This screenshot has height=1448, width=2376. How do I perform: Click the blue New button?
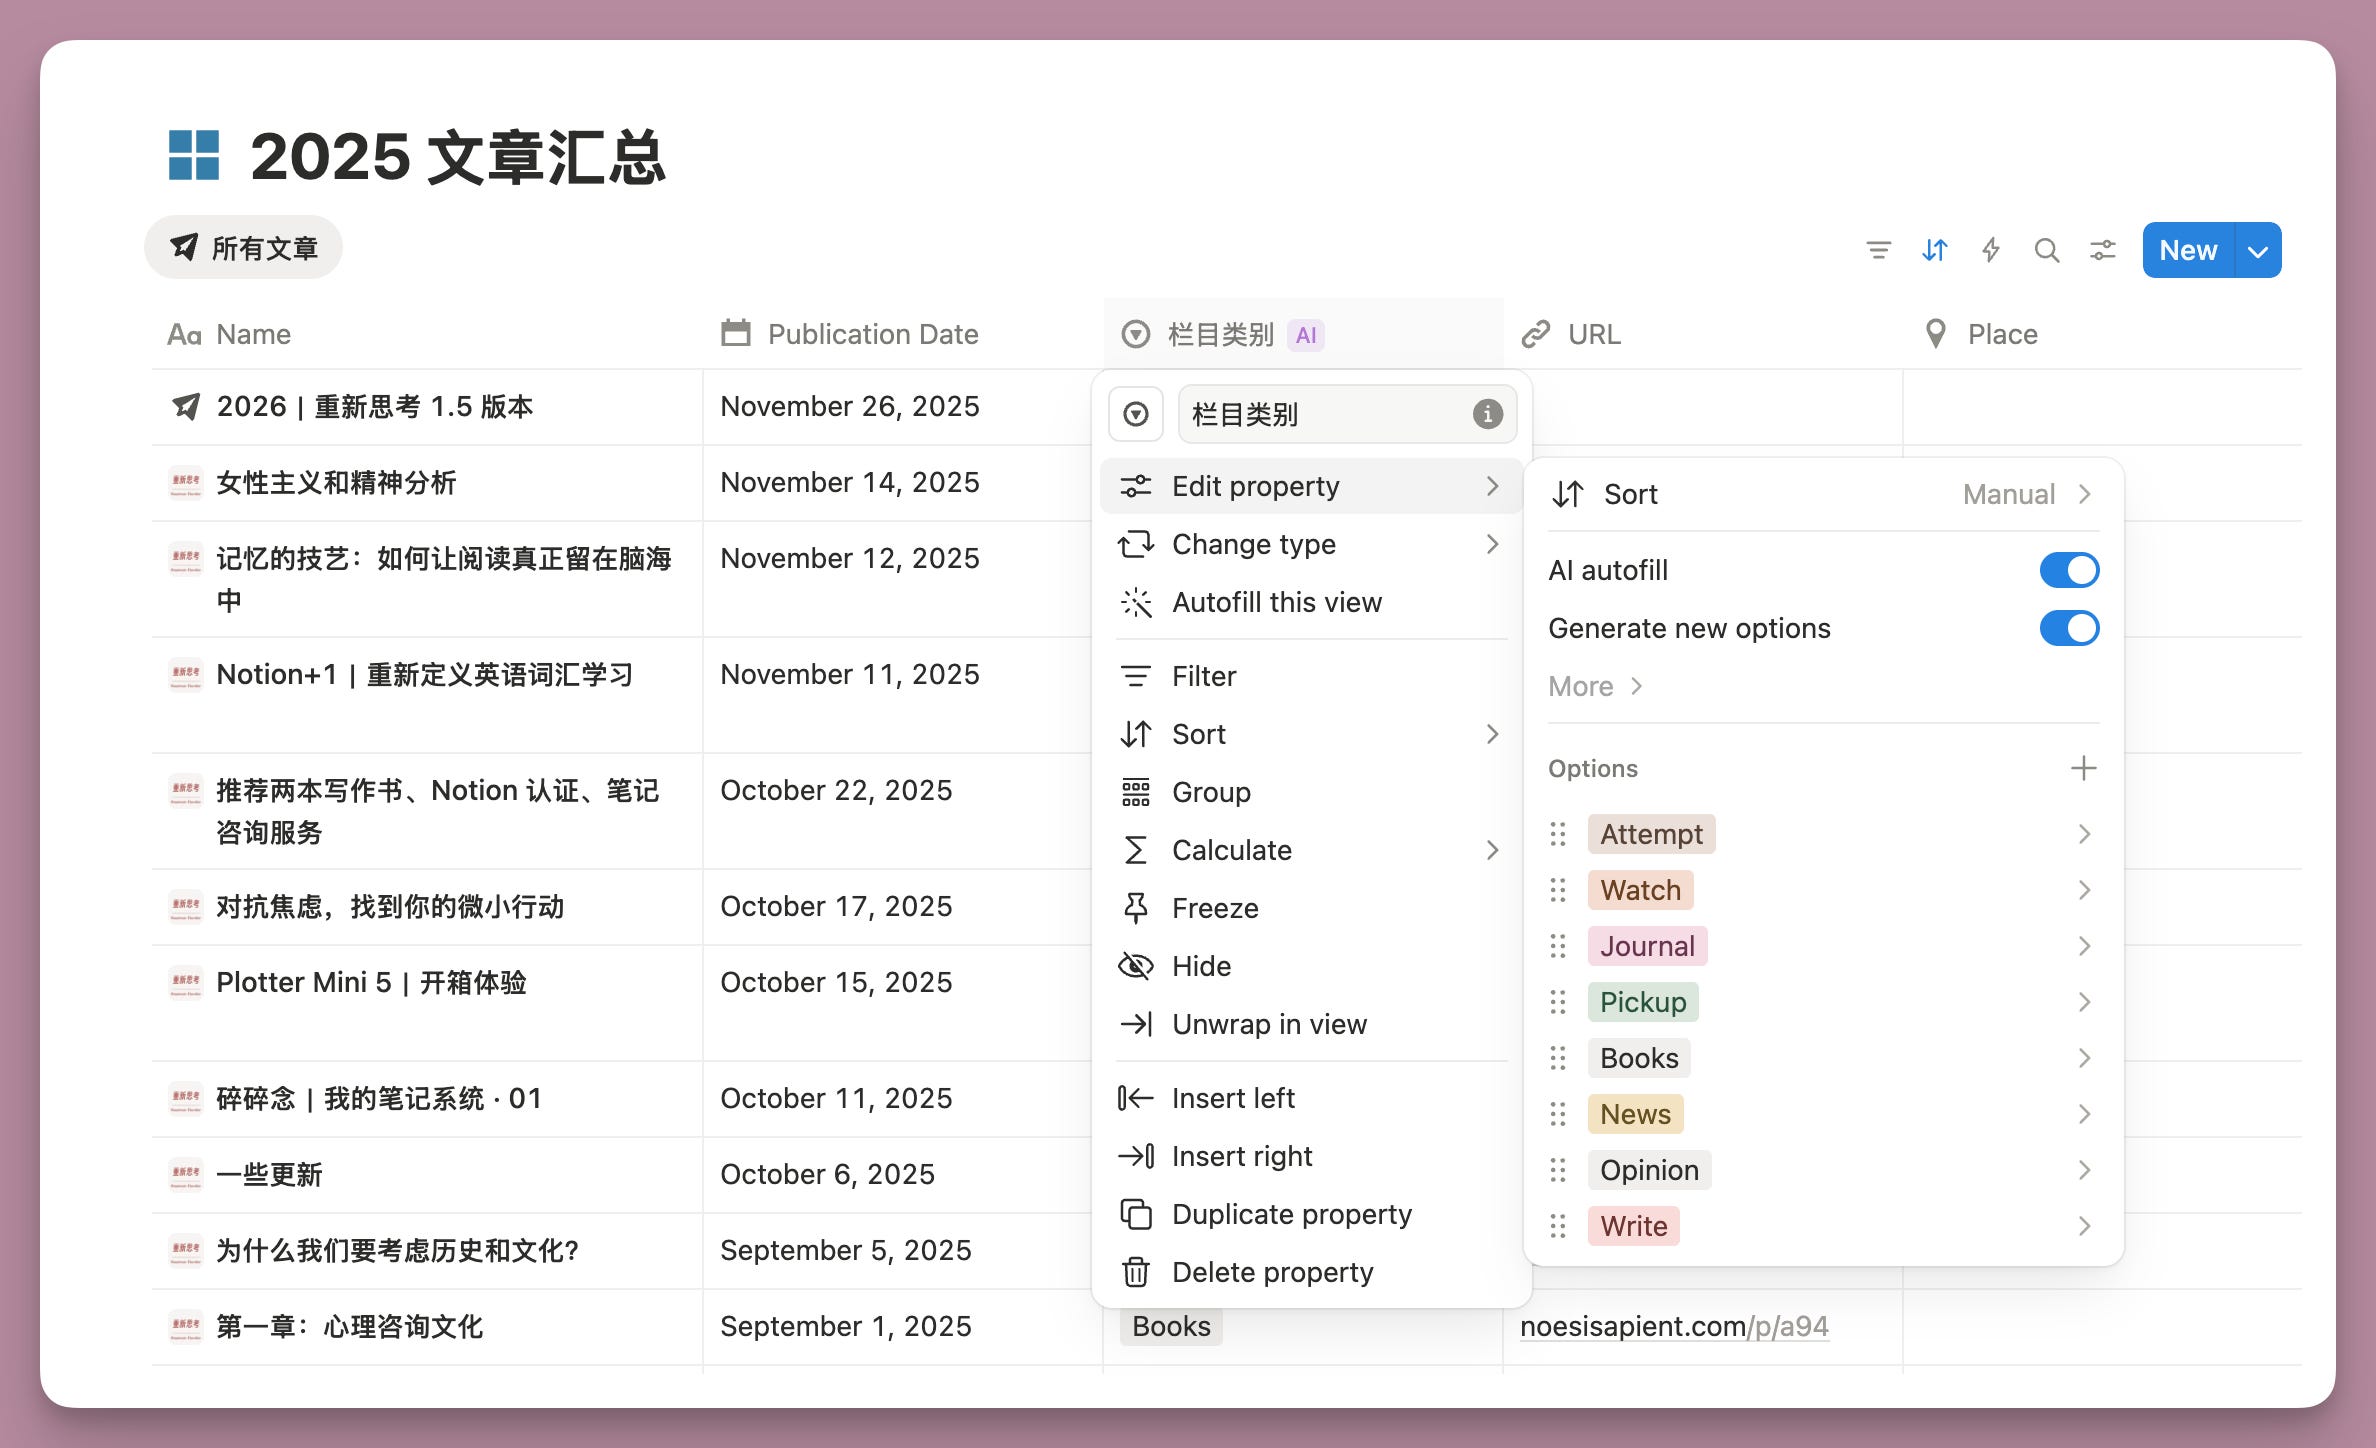(x=2187, y=251)
